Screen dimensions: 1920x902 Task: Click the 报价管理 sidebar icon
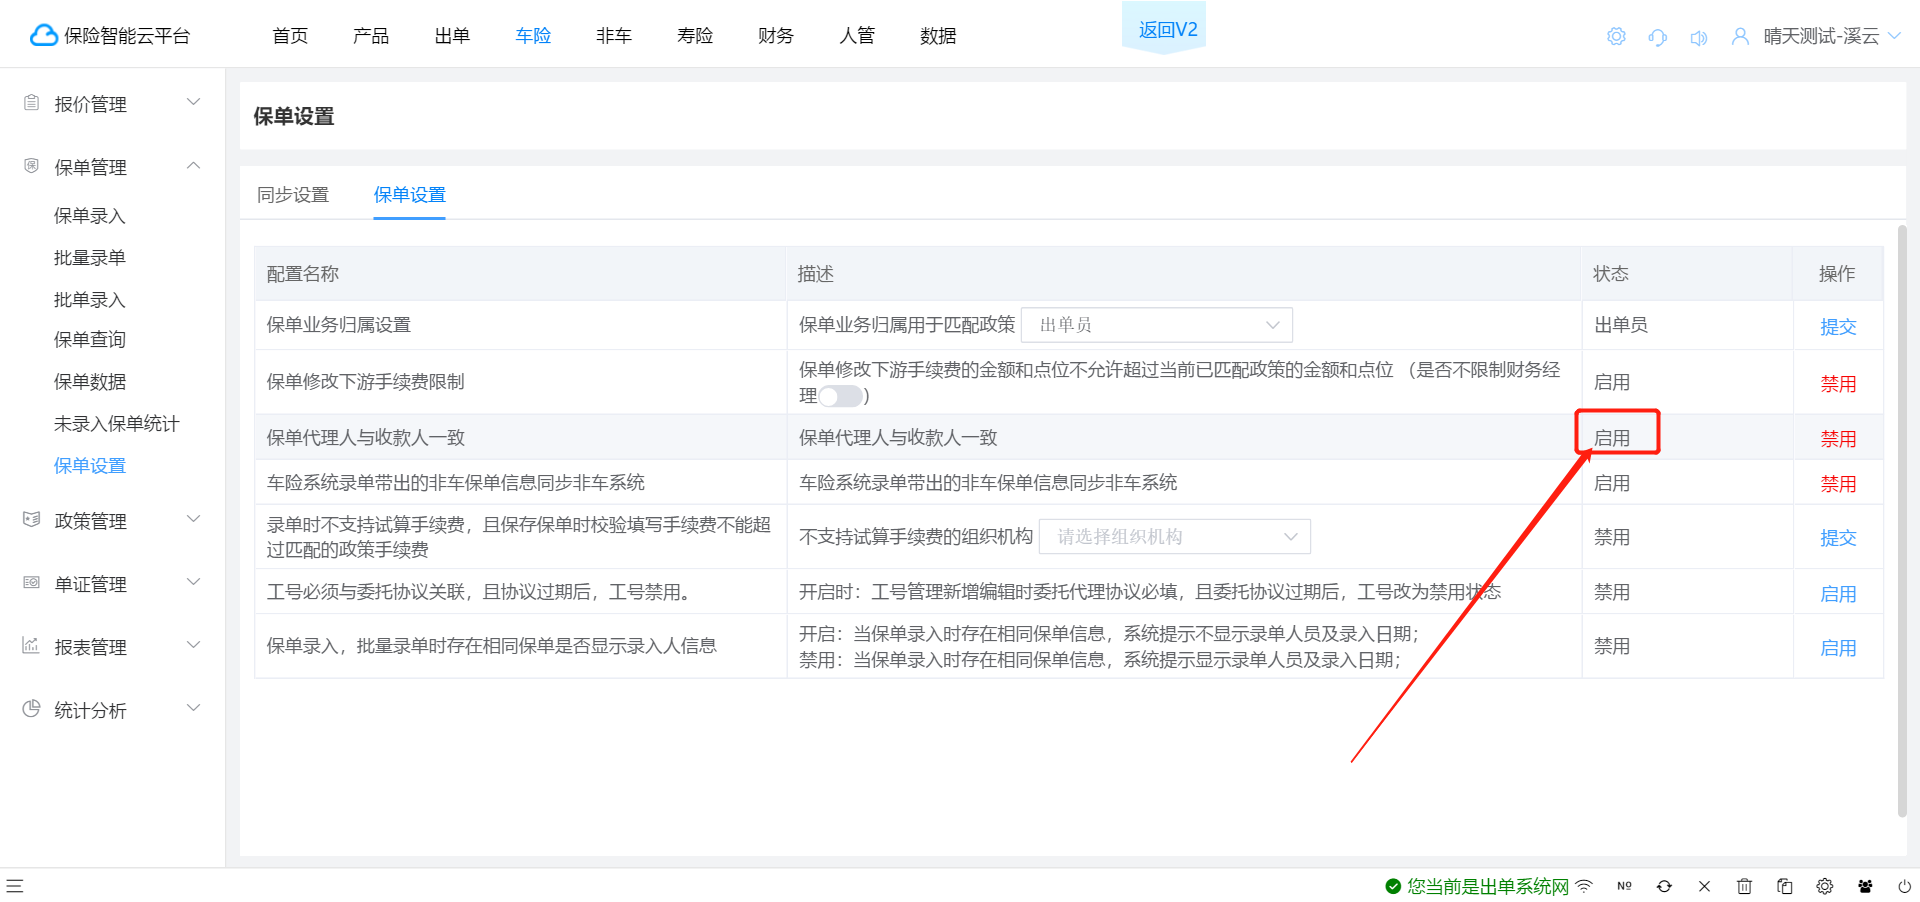31,103
